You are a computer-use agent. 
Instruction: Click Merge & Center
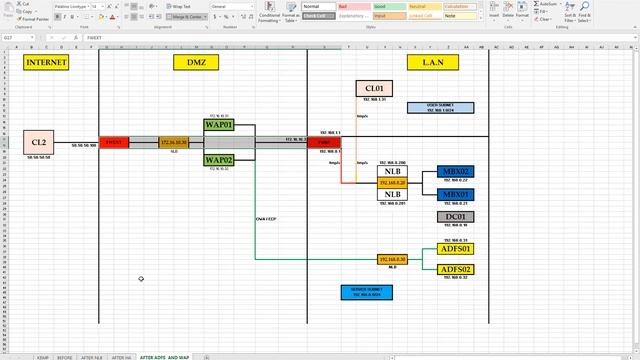pyautogui.click(x=184, y=17)
